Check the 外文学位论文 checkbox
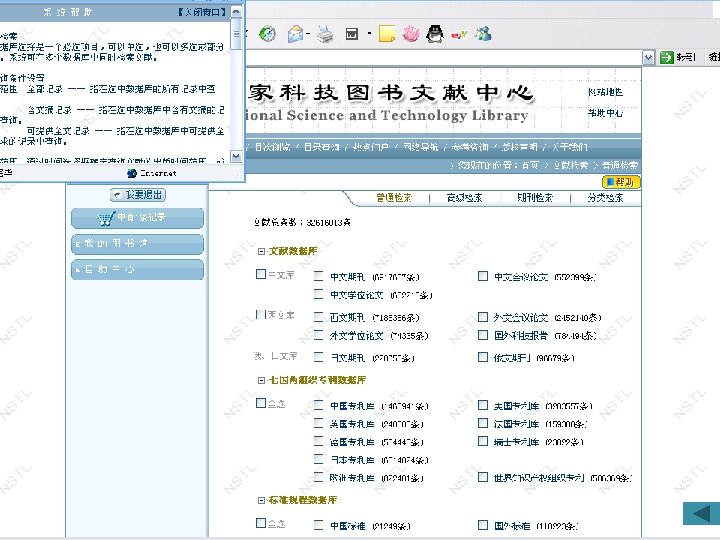Image resolution: width=720 pixels, height=540 pixels. 318,335
